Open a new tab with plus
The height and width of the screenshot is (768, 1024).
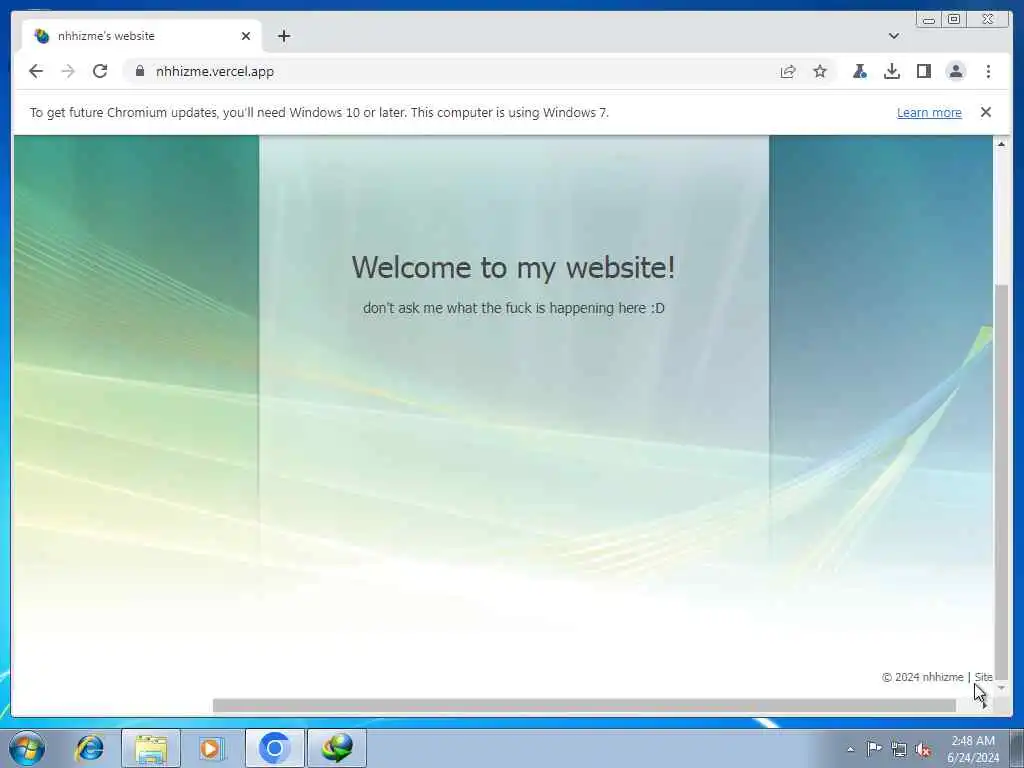[283, 36]
